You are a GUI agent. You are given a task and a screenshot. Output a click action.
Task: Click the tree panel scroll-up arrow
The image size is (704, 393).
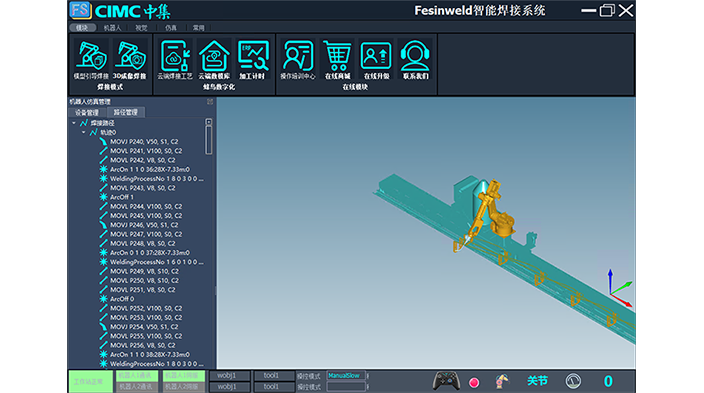point(208,122)
